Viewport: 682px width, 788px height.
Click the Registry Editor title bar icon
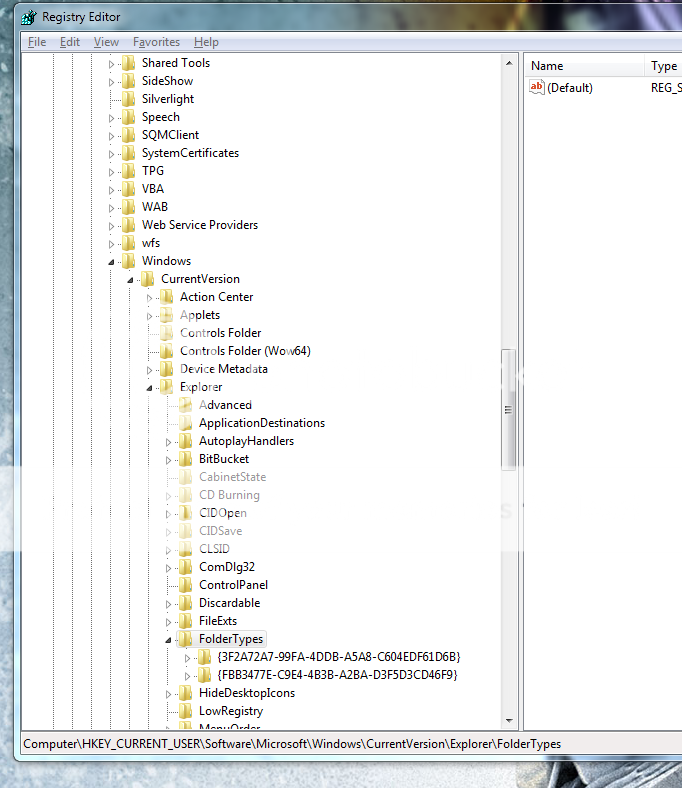click(29, 17)
